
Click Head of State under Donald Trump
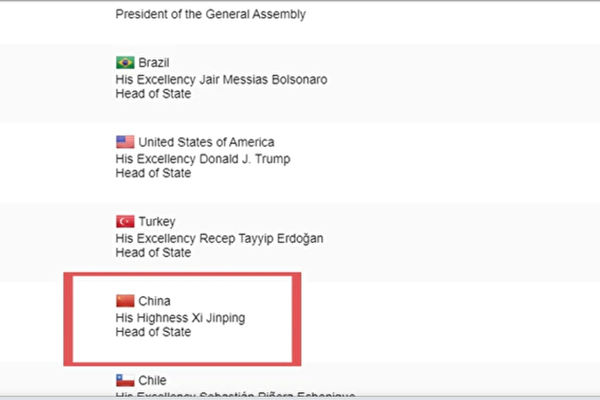pos(152,173)
